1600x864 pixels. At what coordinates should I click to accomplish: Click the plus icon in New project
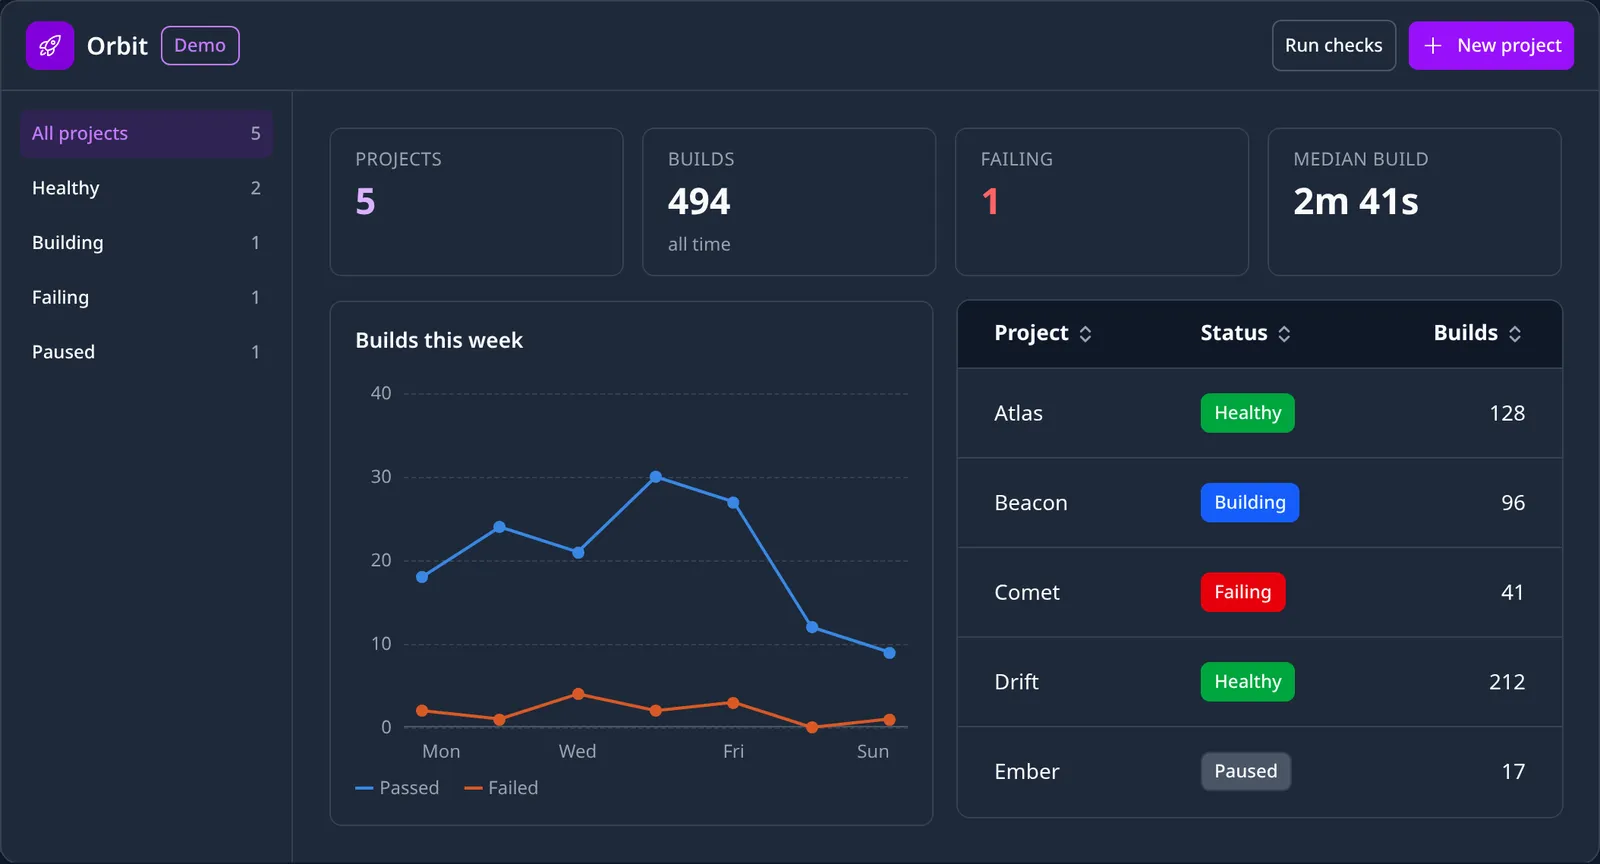tap(1432, 46)
